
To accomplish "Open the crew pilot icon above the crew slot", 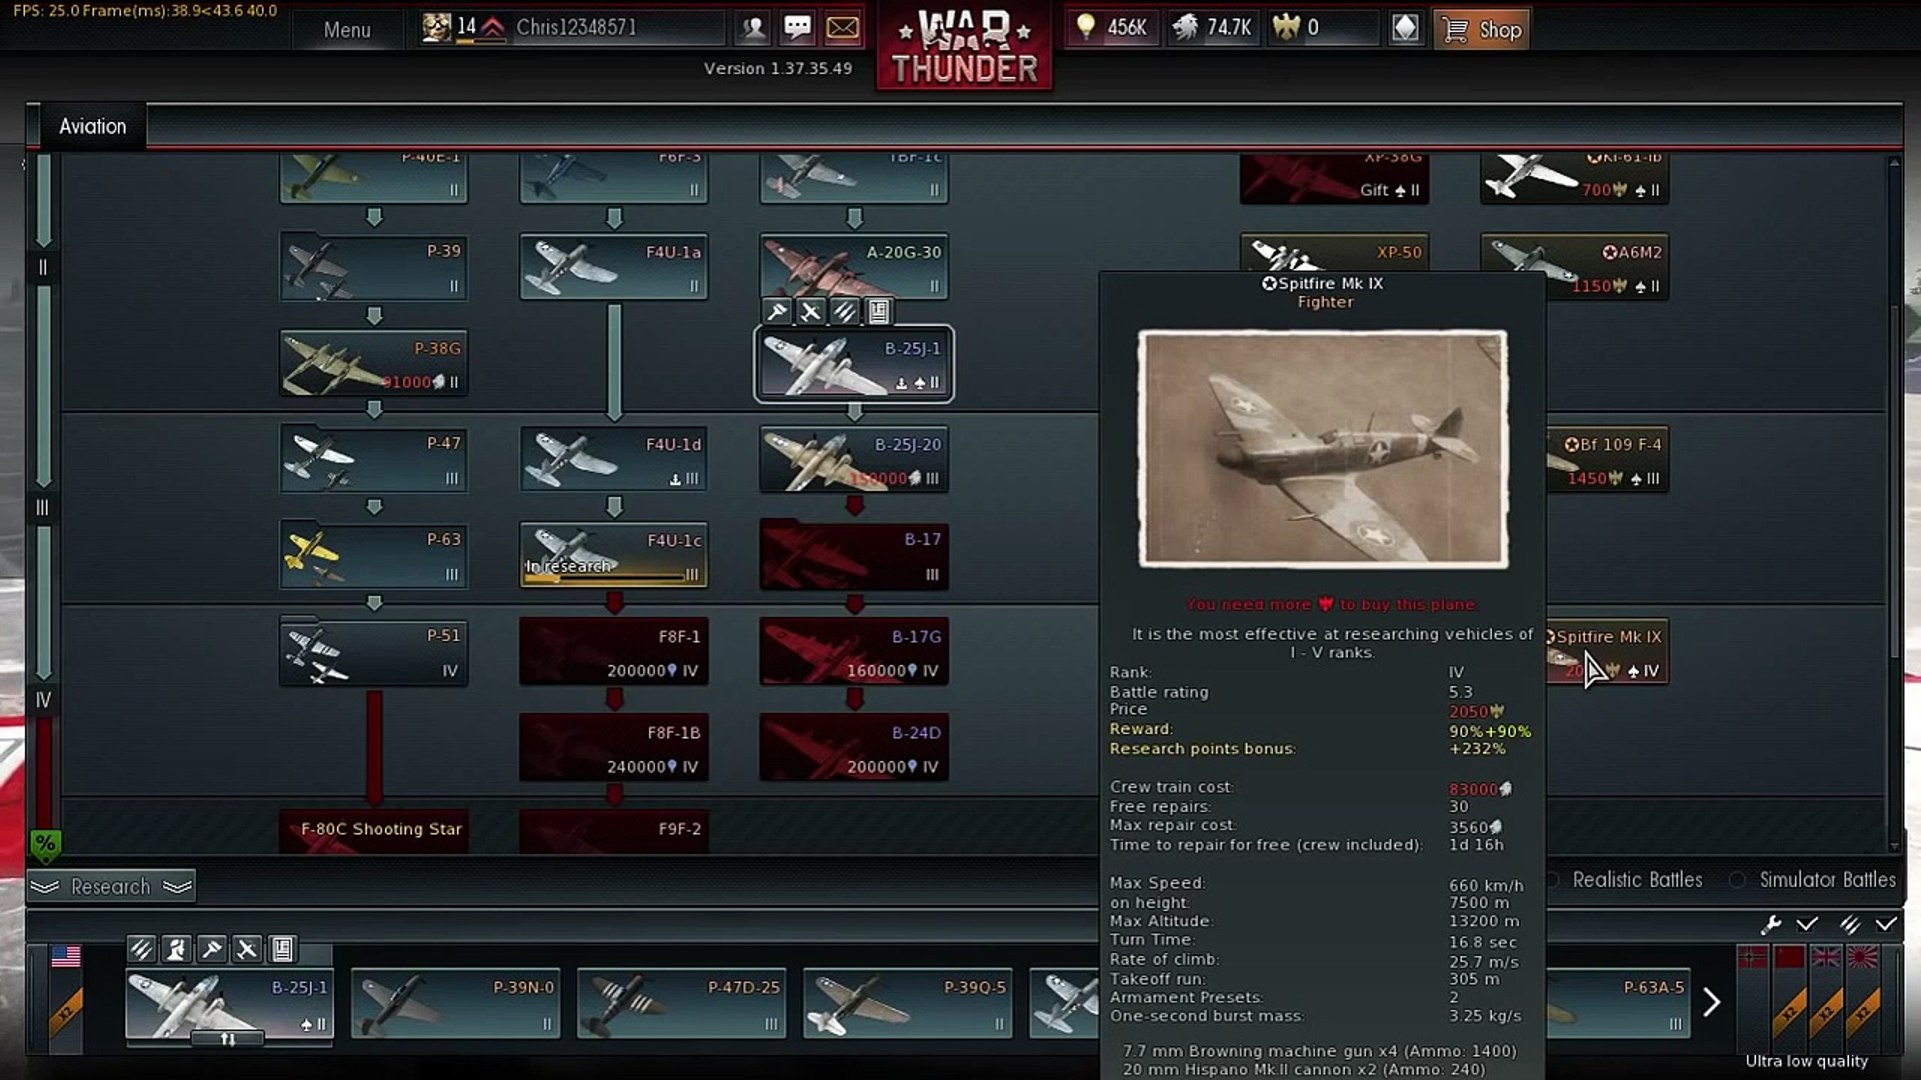I will point(176,948).
